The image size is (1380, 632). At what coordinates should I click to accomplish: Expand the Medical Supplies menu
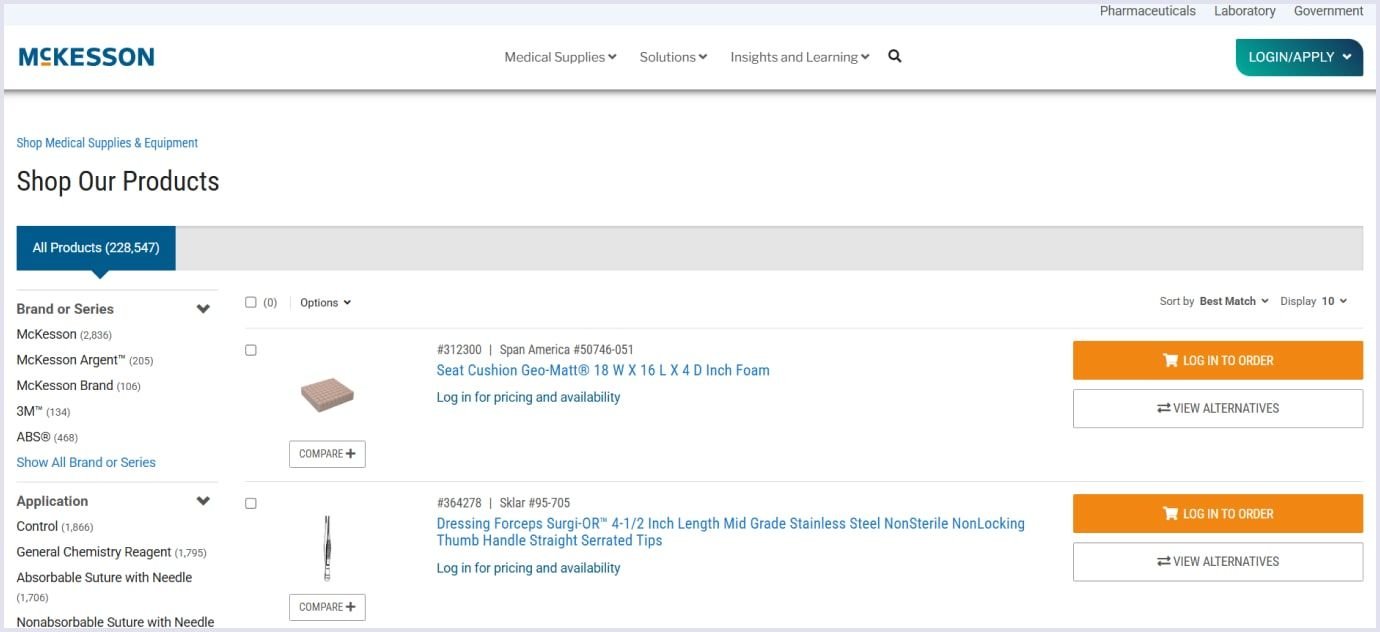pos(560,57)
